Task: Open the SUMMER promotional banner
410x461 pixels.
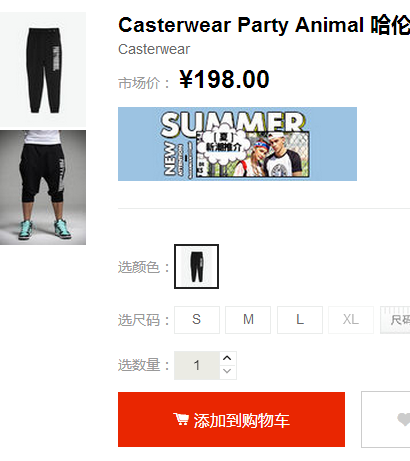Action: point(237,144)
